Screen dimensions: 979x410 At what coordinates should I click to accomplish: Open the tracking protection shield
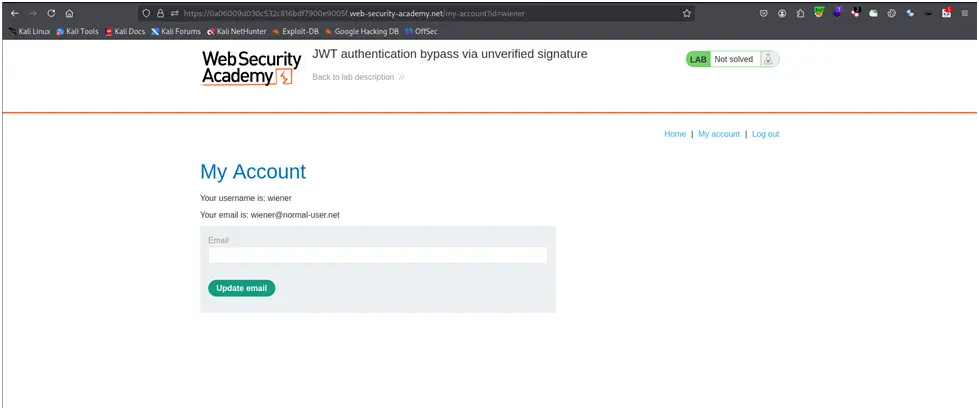pos(146,14)
